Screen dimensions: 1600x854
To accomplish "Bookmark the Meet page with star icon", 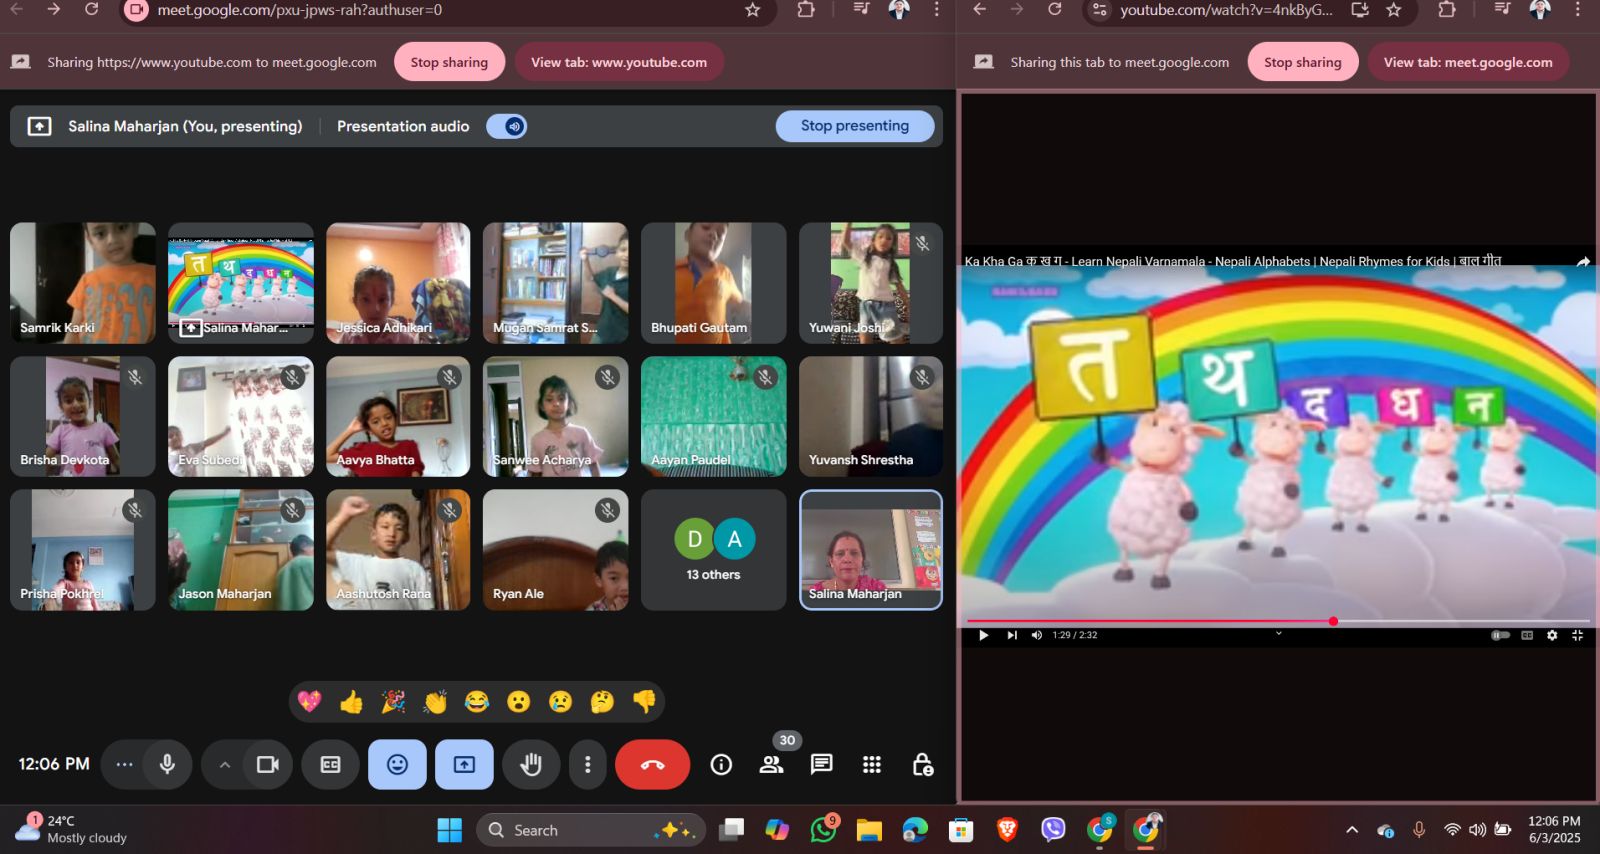I will (x=753, y=10).
